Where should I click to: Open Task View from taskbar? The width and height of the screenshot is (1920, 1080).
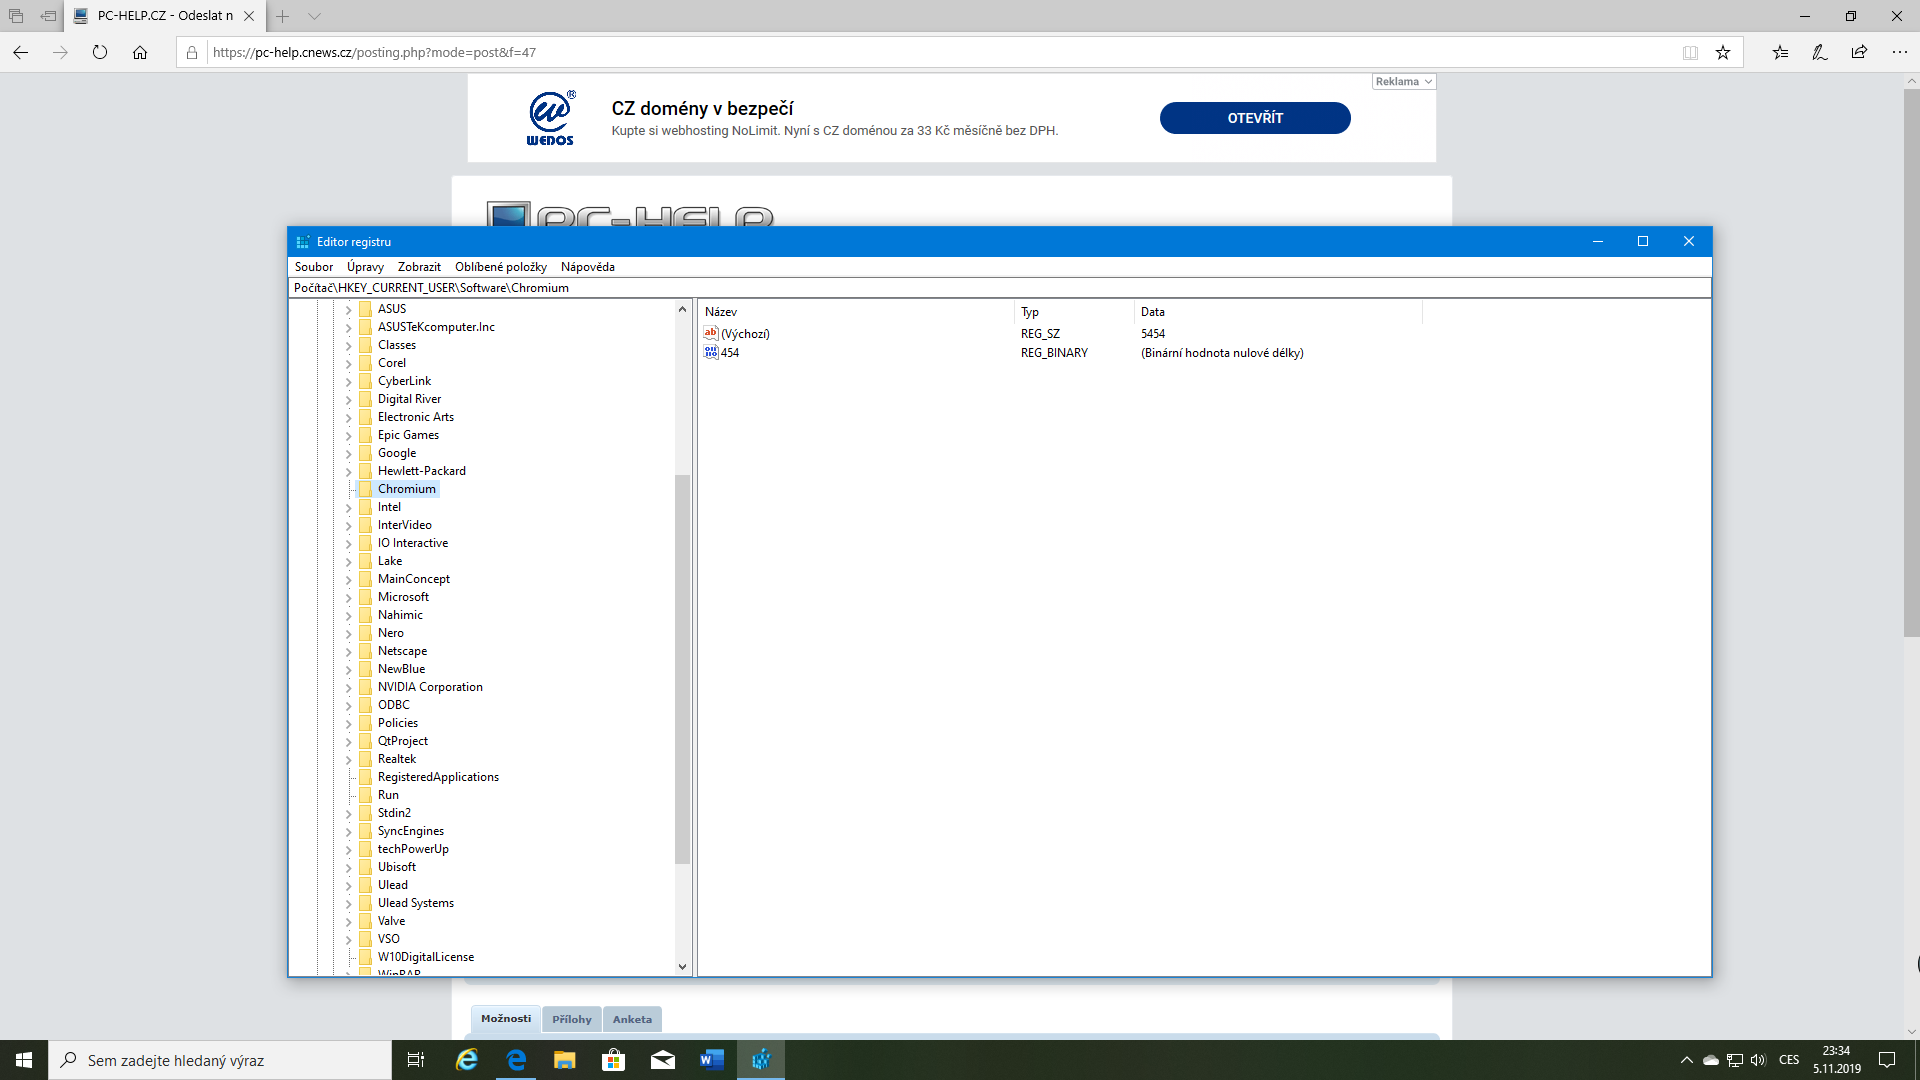[x=416, y=1060]
